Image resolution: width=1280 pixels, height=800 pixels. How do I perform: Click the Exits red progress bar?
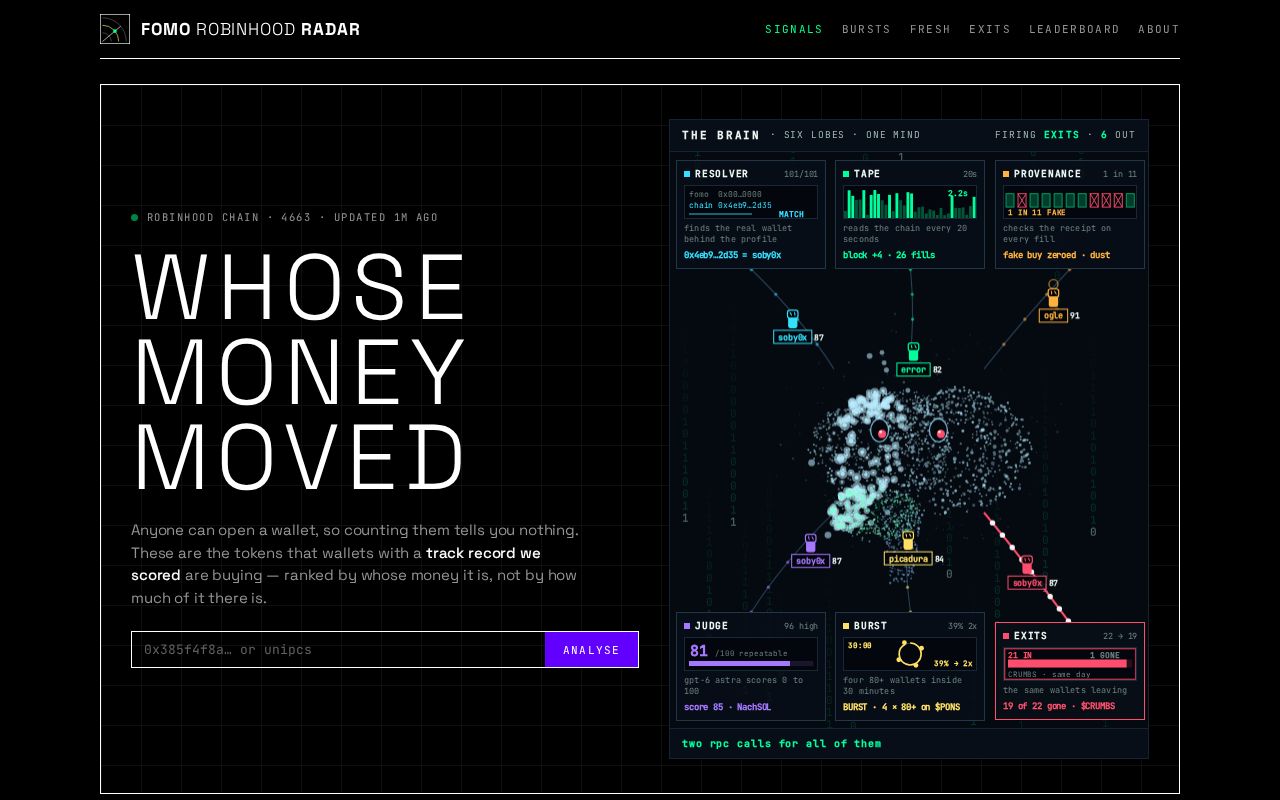point(1067,663)
